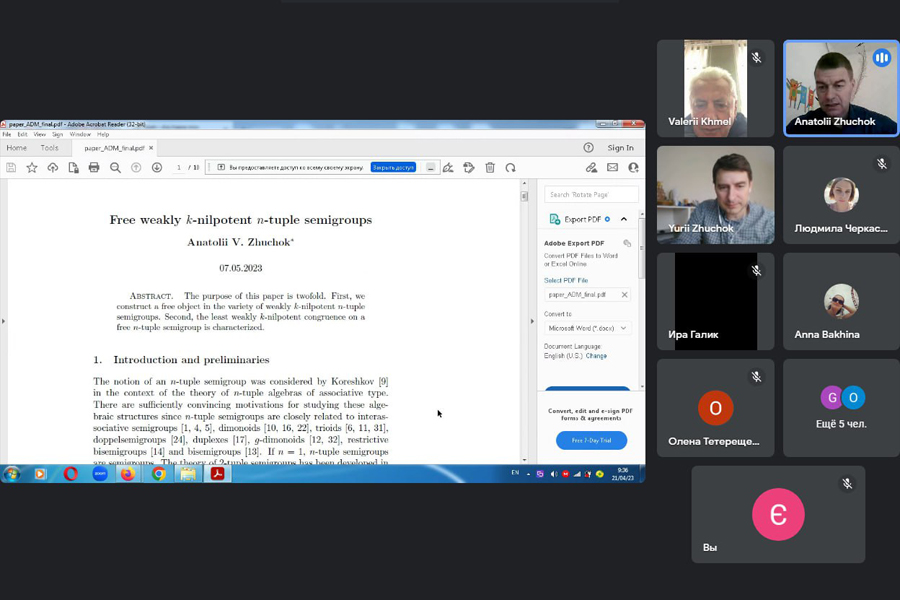Select the highlight/sign pen tool icon
Image resolution: width=900 pixels, height=600 pixels.
tap(448, 168)
